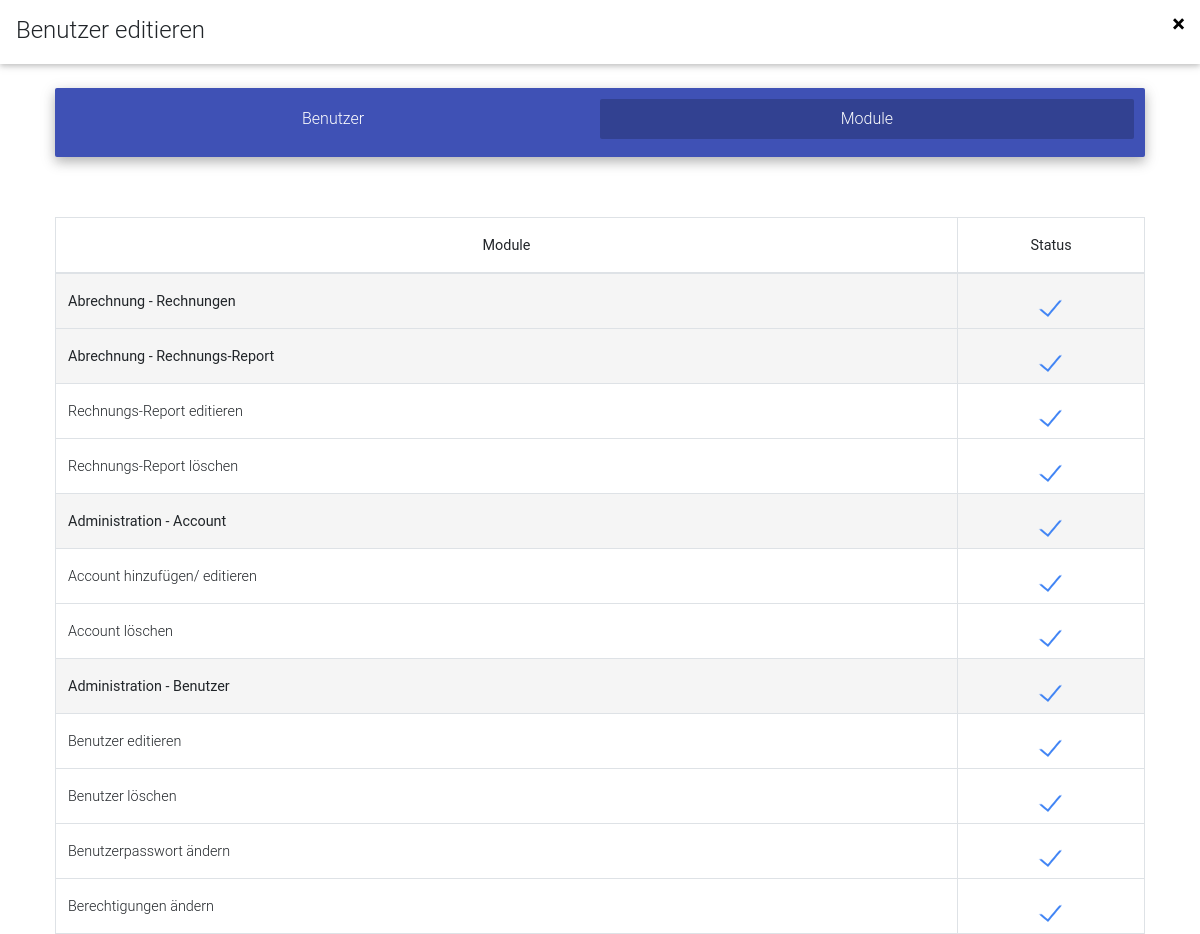Click checkmark for Administration - Benutzer
The height and width of the screenshot is (934, 1200).
1050,693
